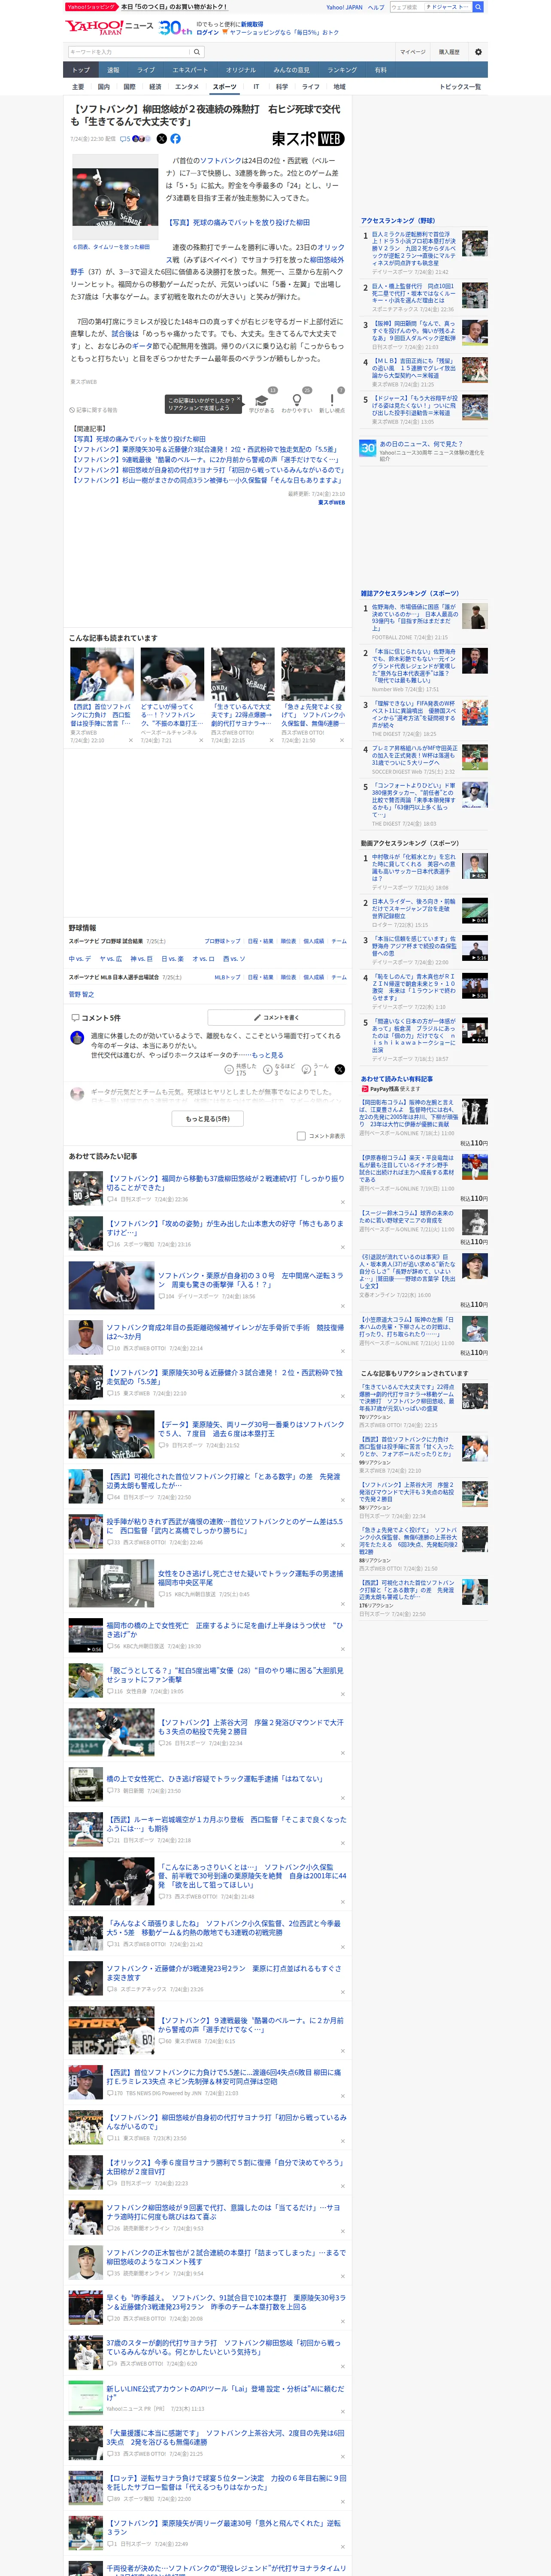Image resolution: width=551 pixels, height=2576 pixels.
Task: Submit the header web search button
Action: [x=478, y=7]
